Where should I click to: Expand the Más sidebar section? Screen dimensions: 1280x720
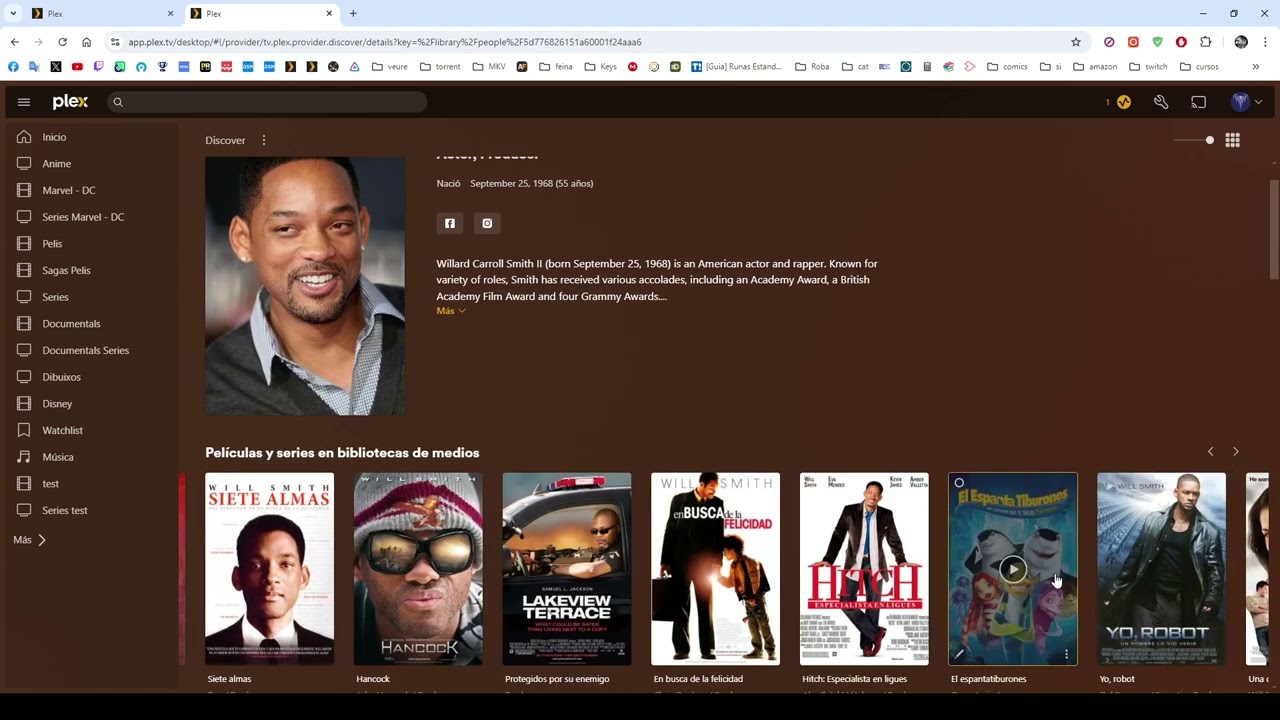[x=30, y=540]
